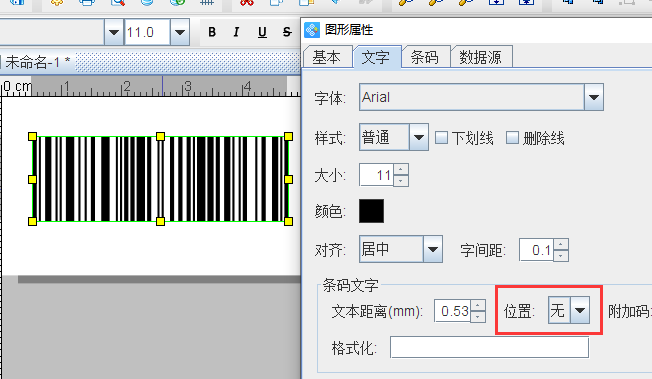Toggle bold formatting in the toolbar
The width and height of the screenshot is (652, 379).
point(212,32)
